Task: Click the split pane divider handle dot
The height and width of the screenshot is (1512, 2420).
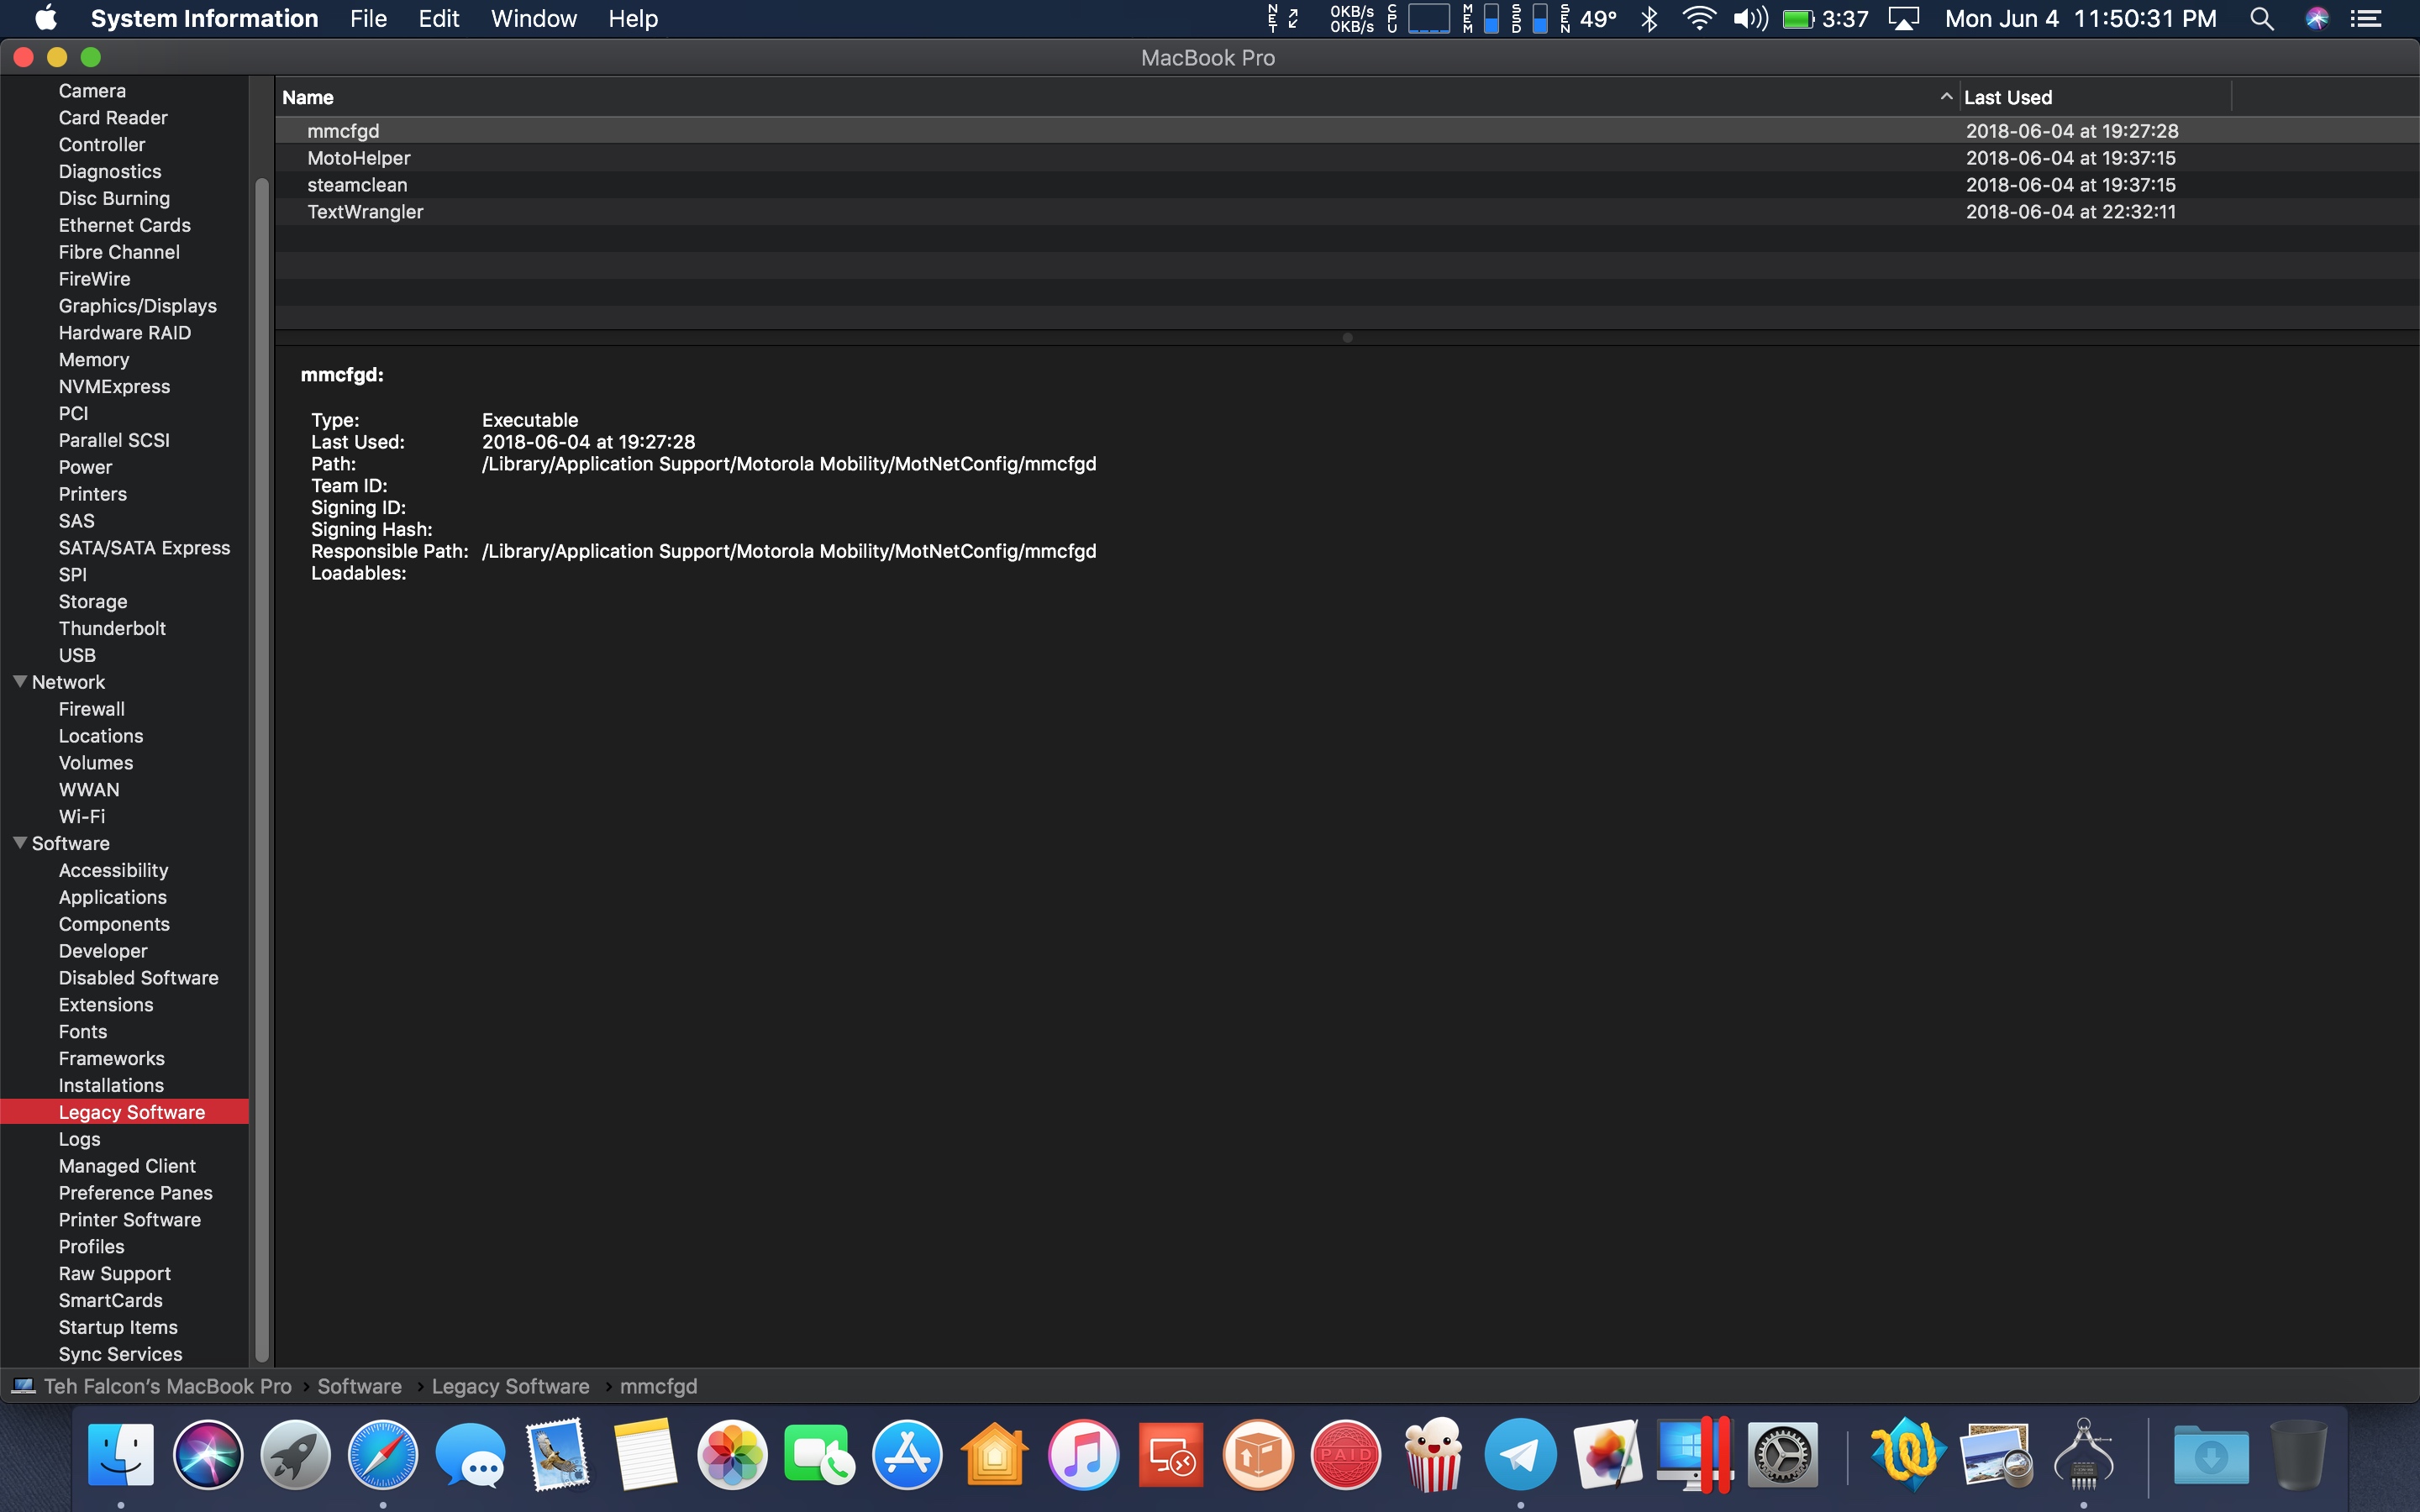Action: pos(1347,337)
